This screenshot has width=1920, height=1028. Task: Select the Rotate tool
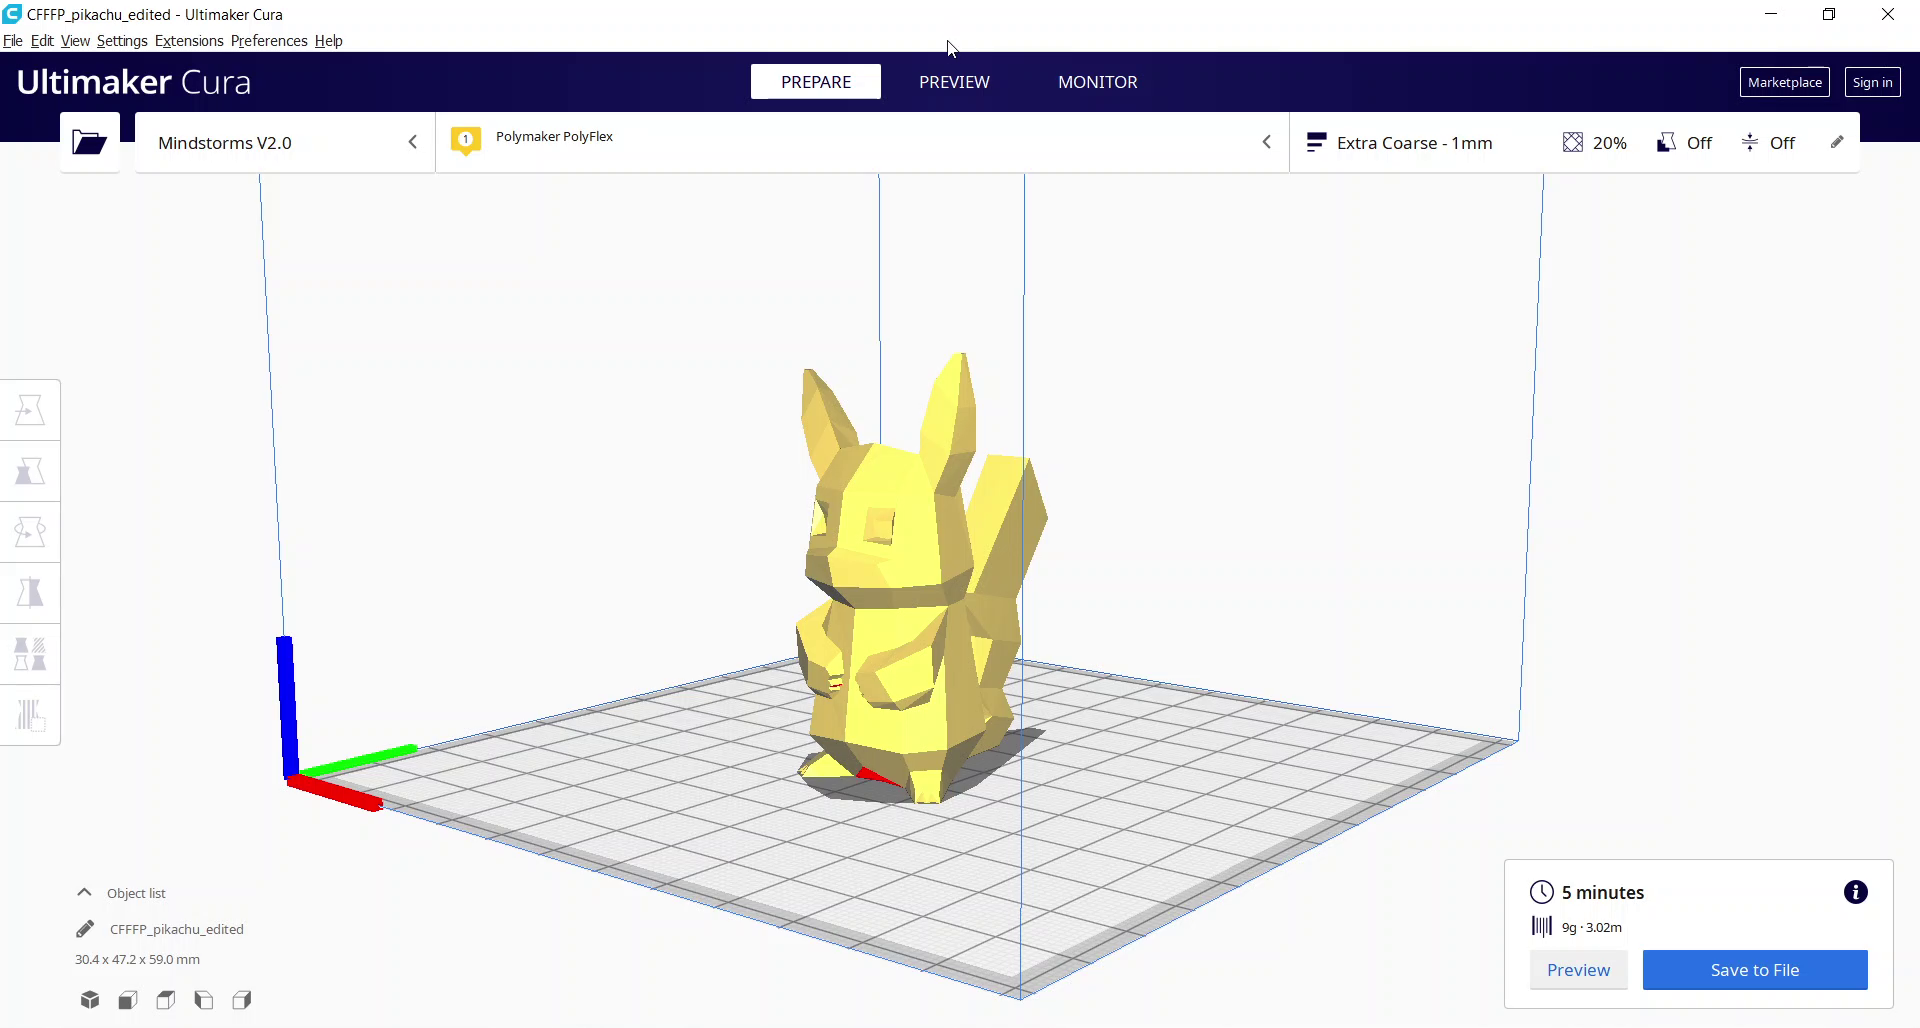30,532
